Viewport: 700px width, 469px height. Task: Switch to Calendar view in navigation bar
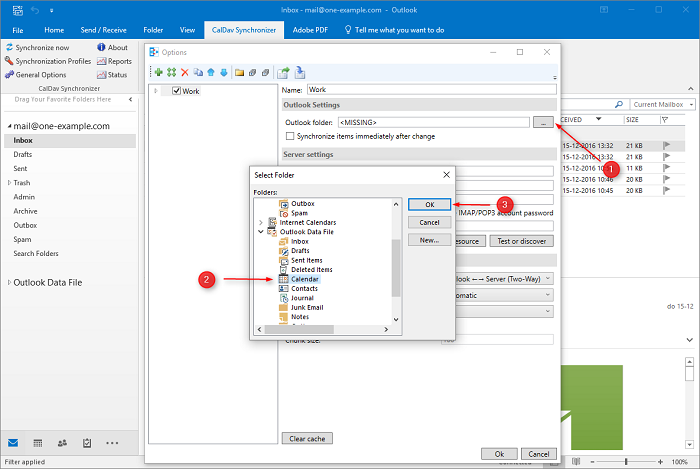(x=38, y=442)
